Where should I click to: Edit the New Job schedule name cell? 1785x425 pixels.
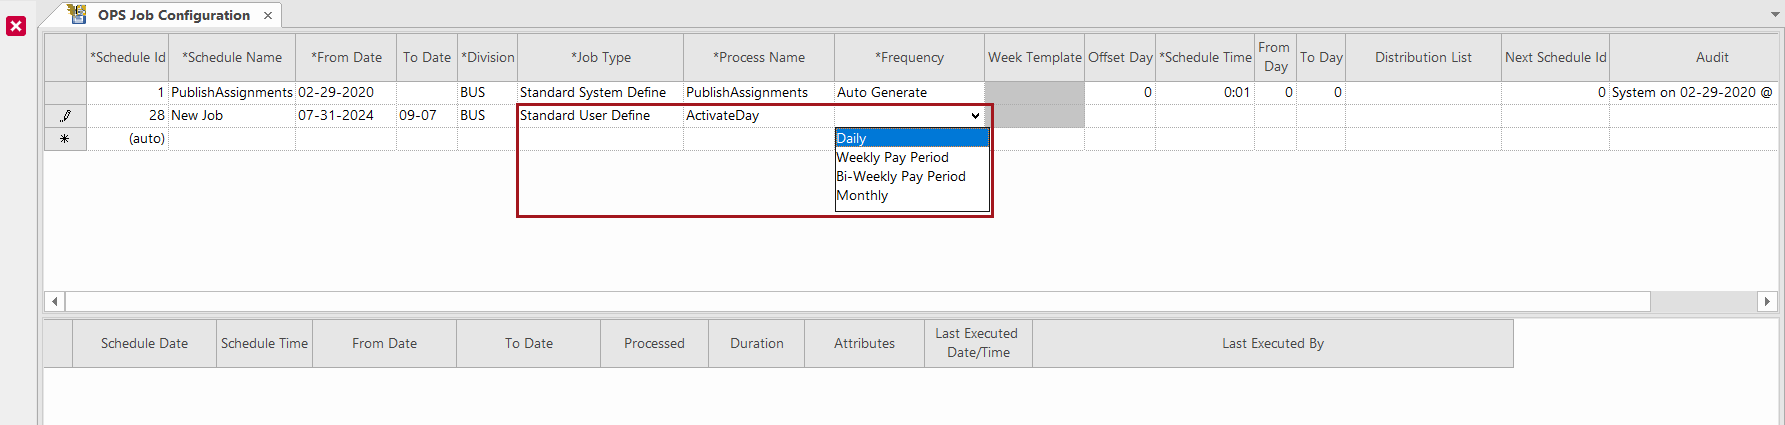[232, 116]
